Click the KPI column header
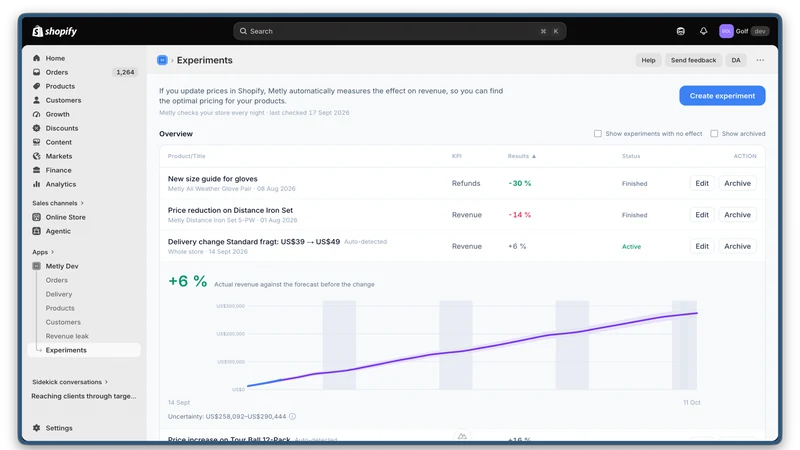Viewport: 800px width, 450px height. point(457,156)
